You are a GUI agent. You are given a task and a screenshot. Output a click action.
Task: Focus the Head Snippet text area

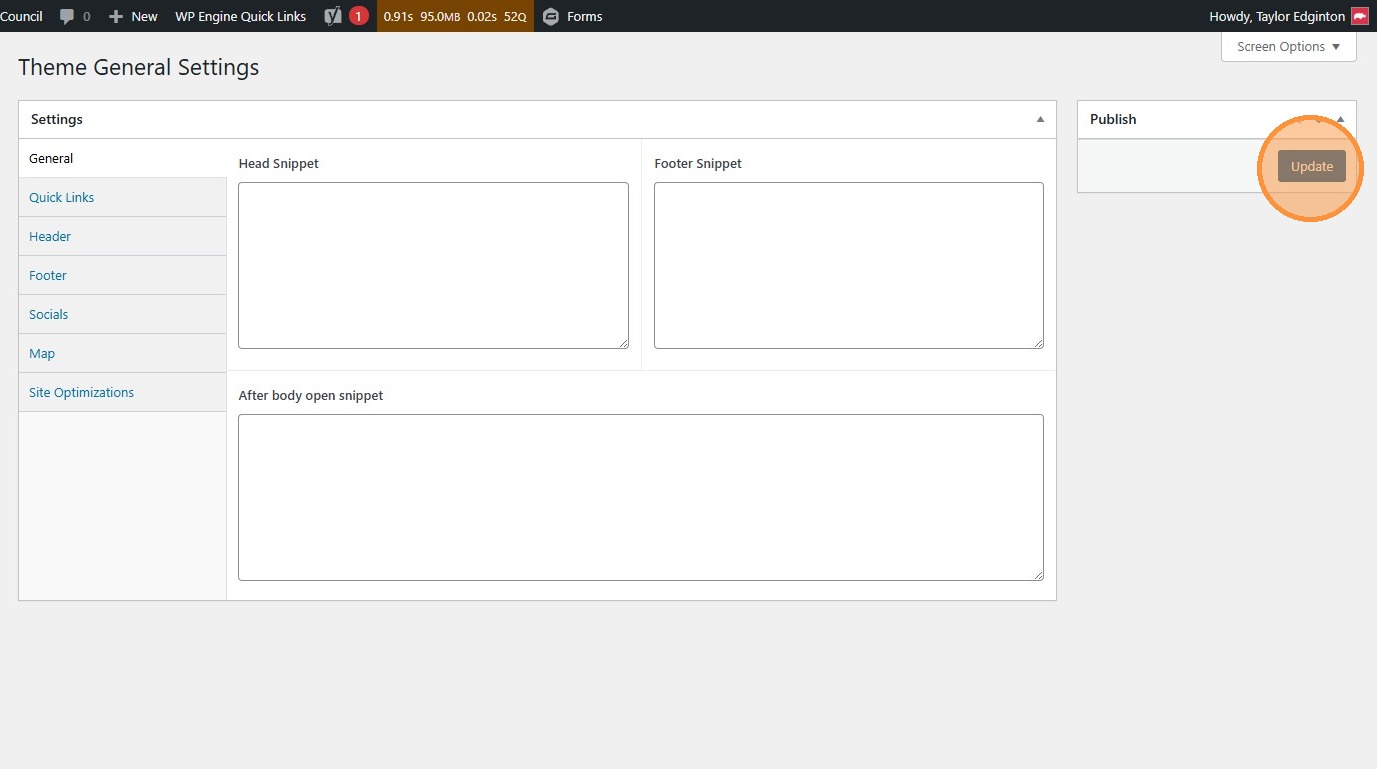tap(433, 265)
